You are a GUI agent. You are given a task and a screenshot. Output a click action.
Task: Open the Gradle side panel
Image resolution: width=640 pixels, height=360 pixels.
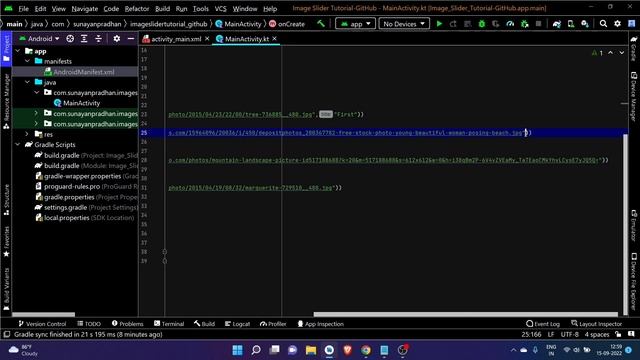[x=634, y=48]
